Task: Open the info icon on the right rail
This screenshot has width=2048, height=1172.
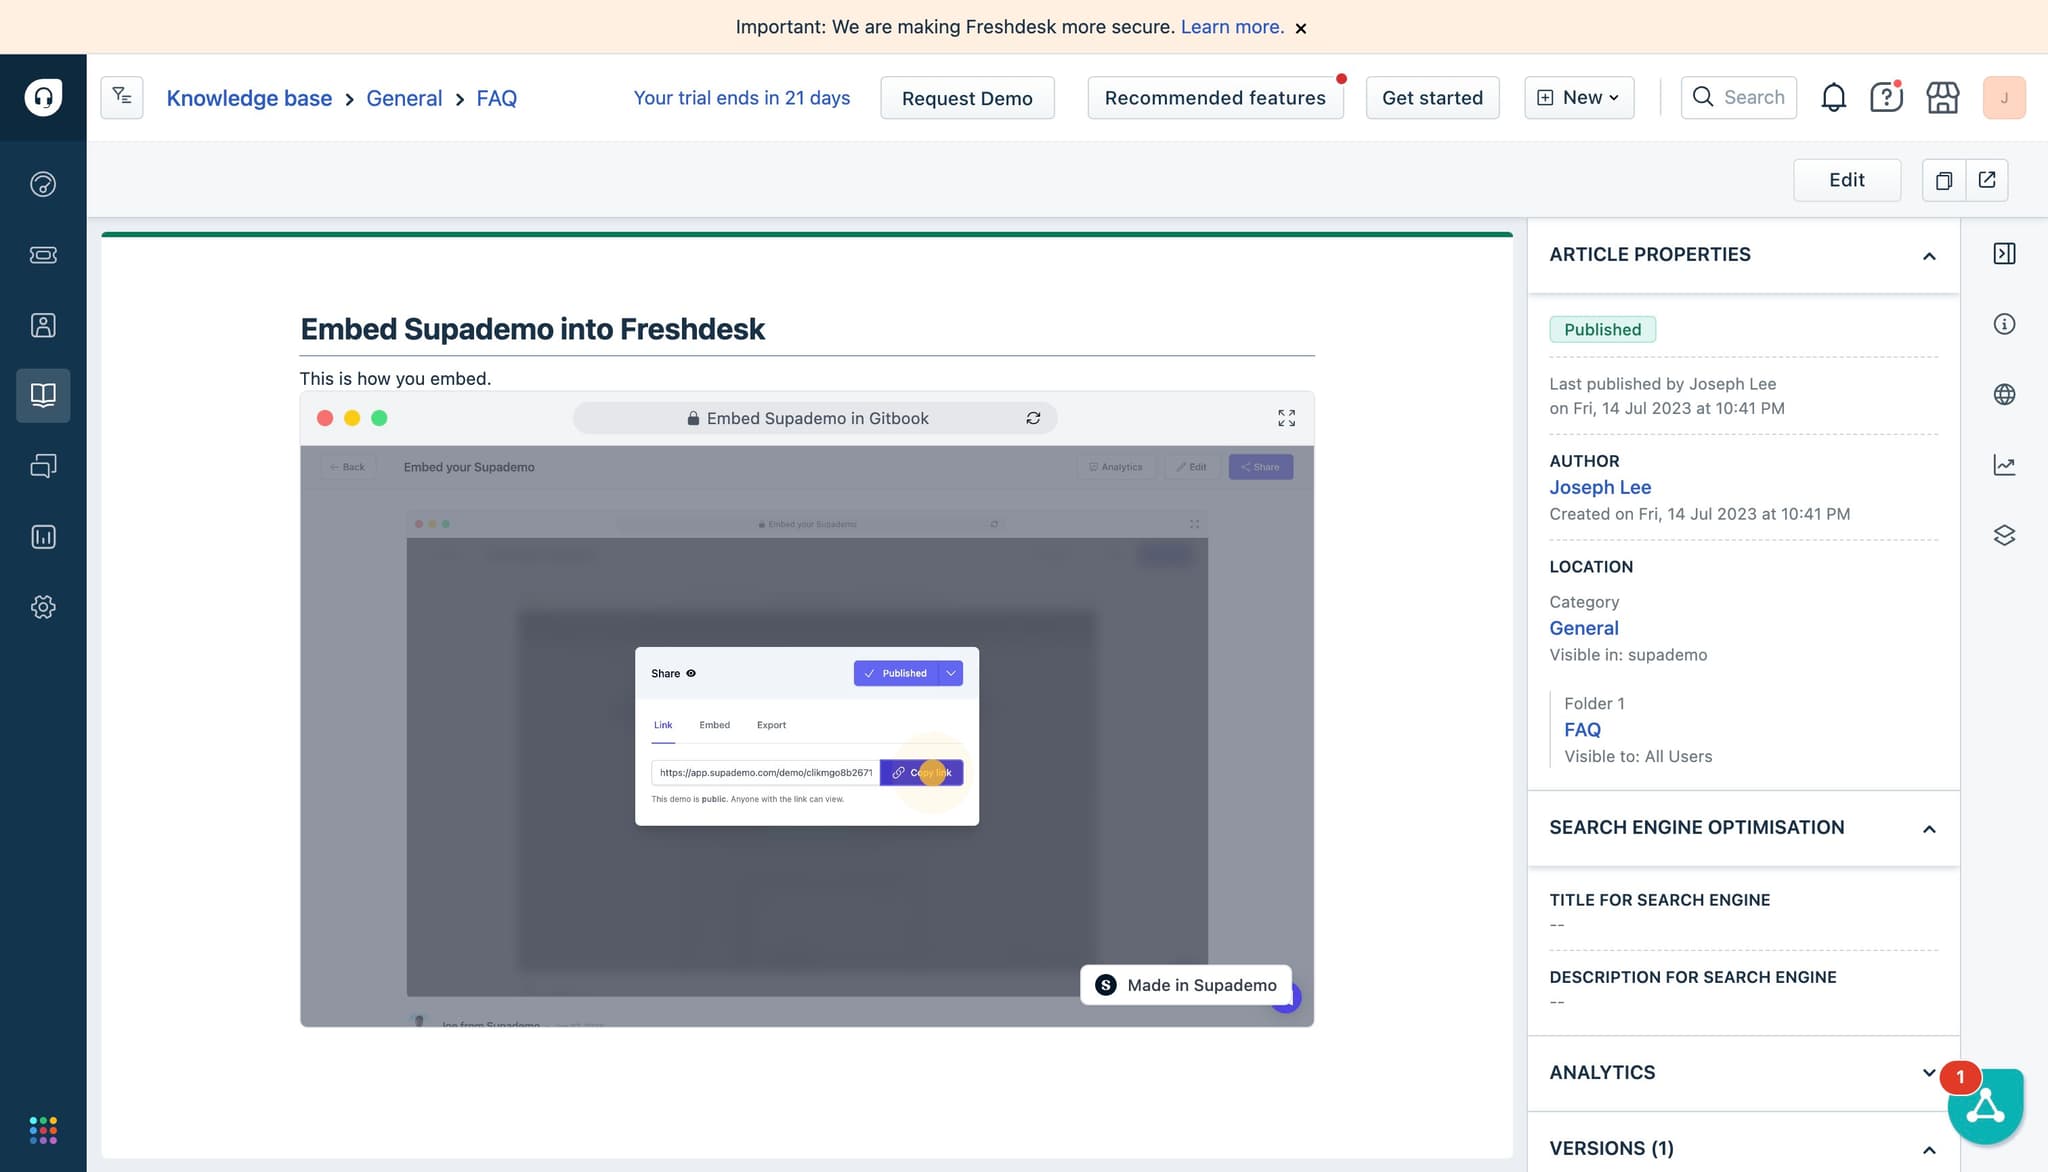Action: pyautogui.click(x=2004, y=324)
